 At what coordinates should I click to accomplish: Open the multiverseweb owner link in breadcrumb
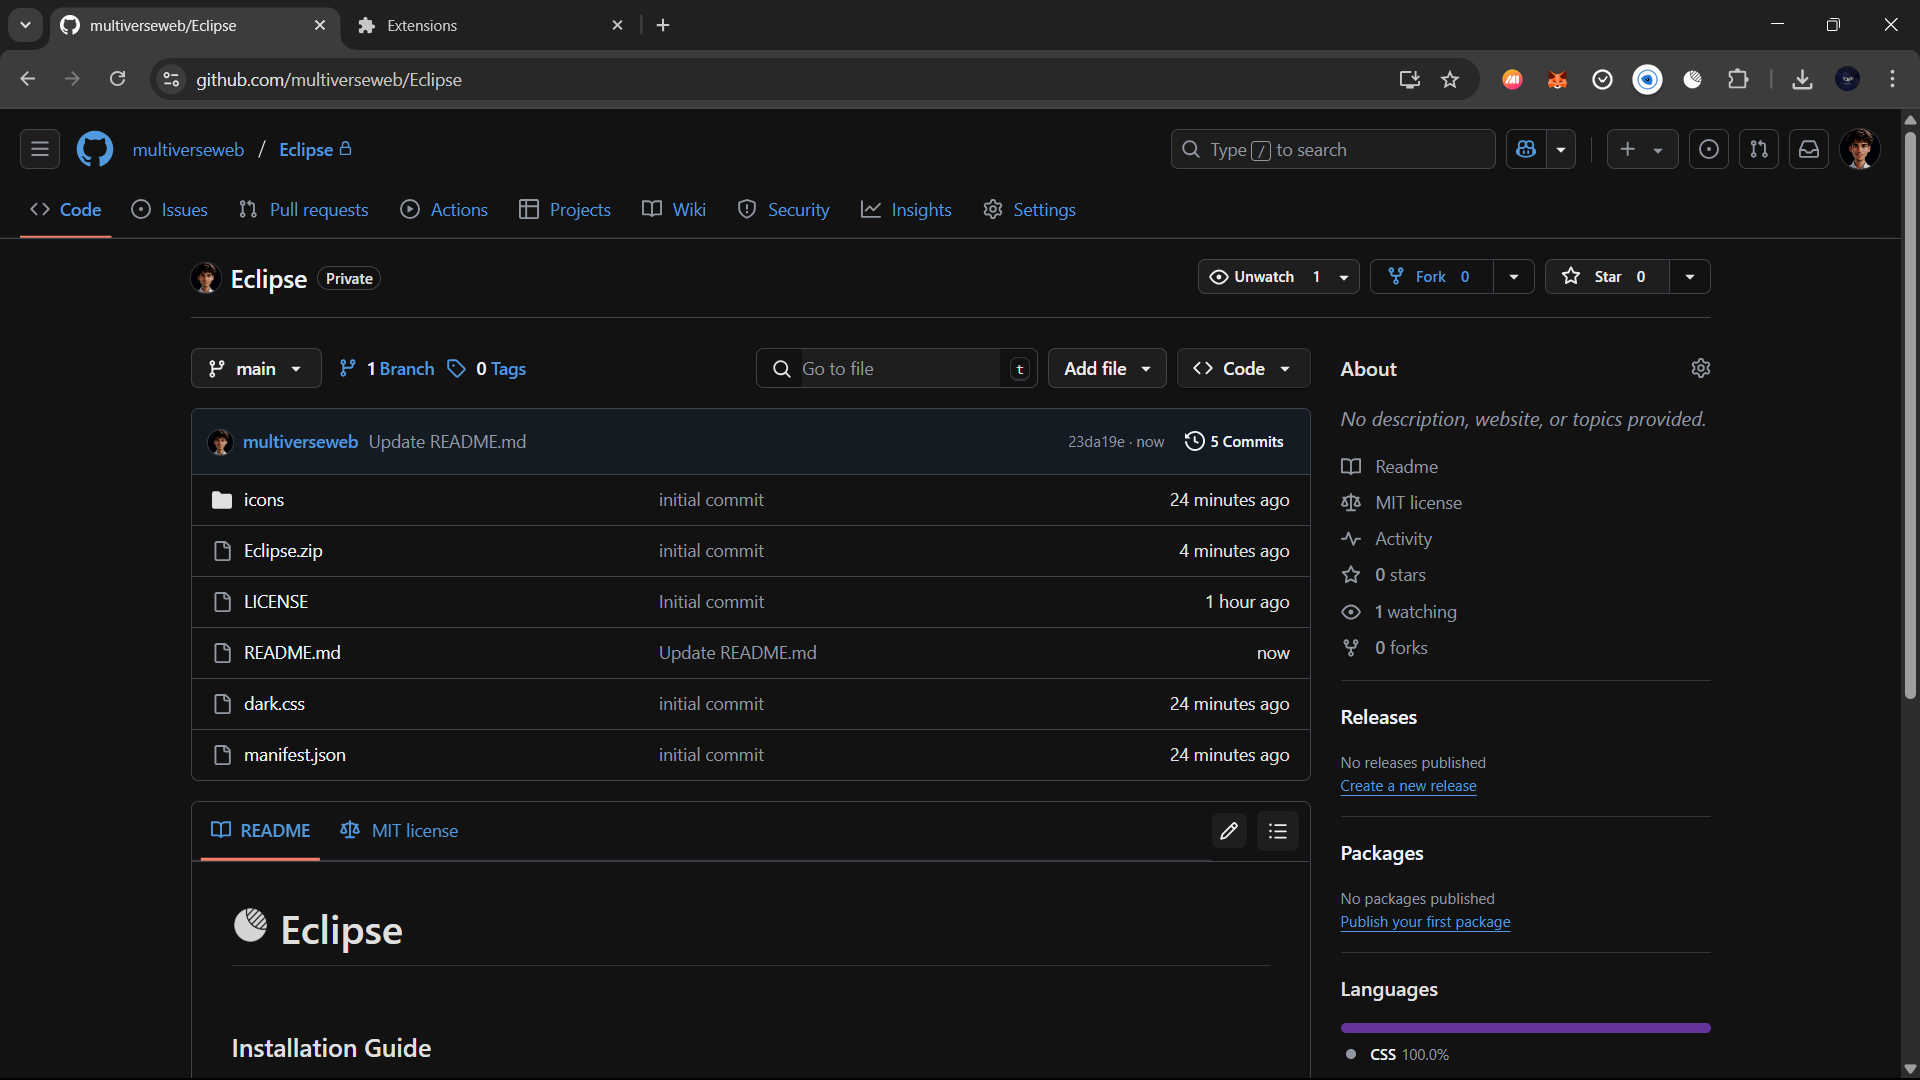188,150
